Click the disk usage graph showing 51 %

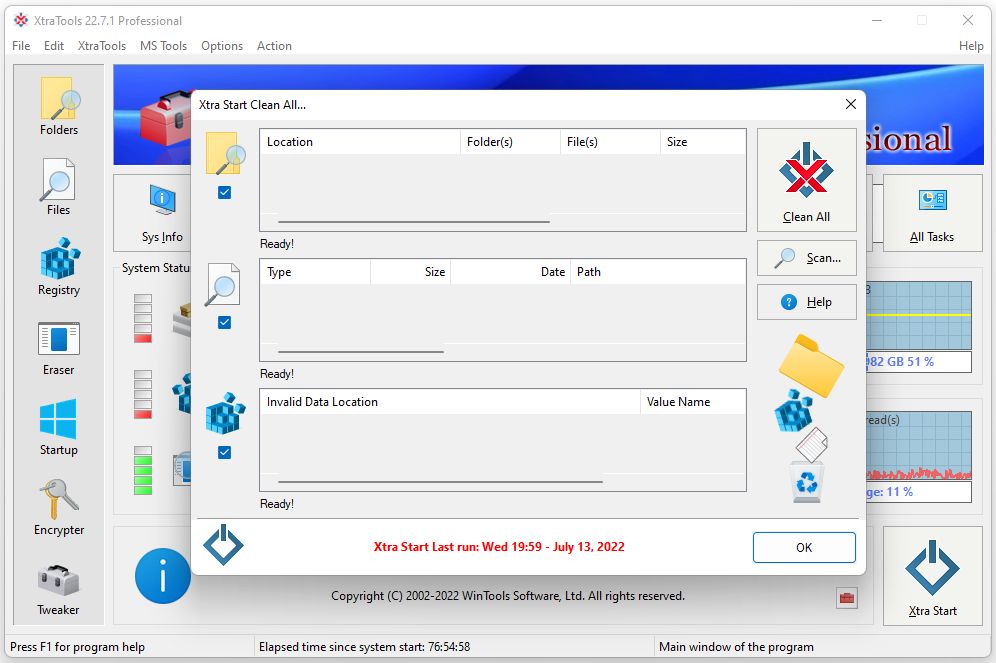pyautogui.click(x=919, y=316)
